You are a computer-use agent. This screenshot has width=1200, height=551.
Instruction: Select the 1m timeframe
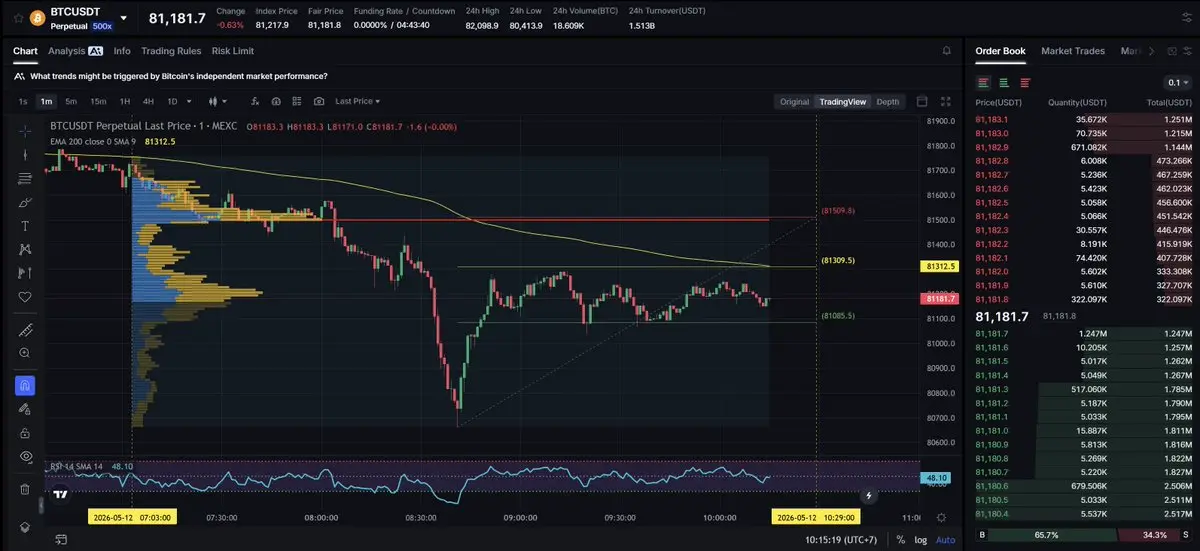point(46,101)
